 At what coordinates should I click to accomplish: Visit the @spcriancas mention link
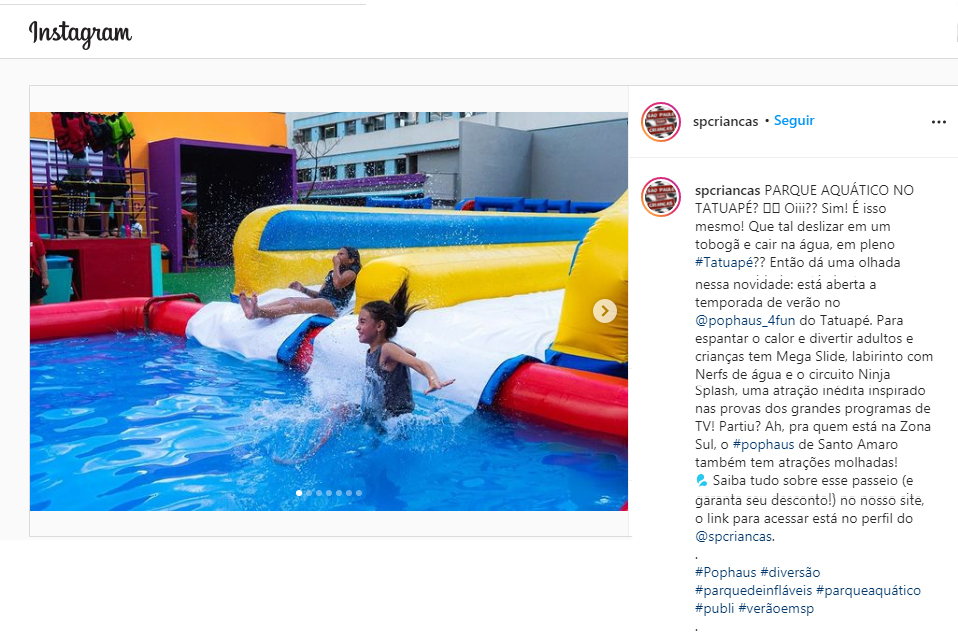point(734,537)
